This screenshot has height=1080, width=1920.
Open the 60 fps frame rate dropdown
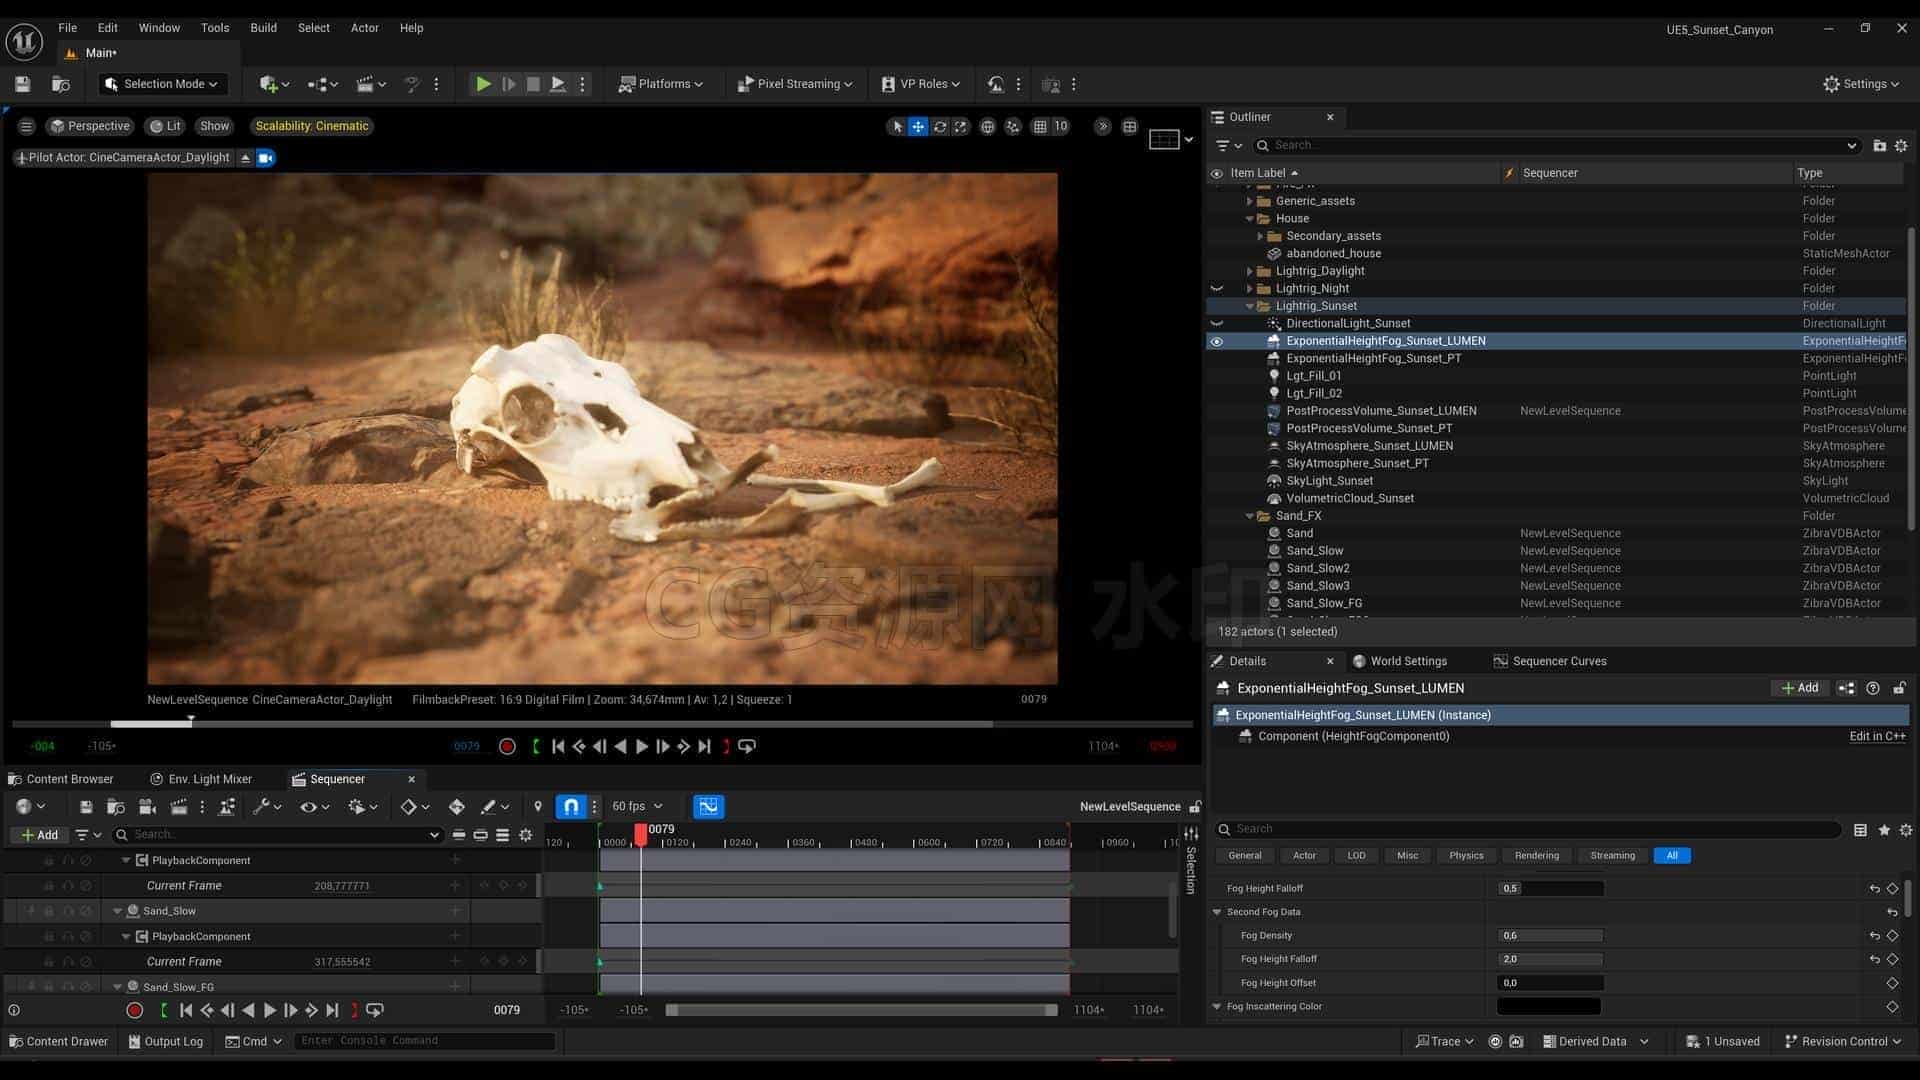[x=637, y=807]
